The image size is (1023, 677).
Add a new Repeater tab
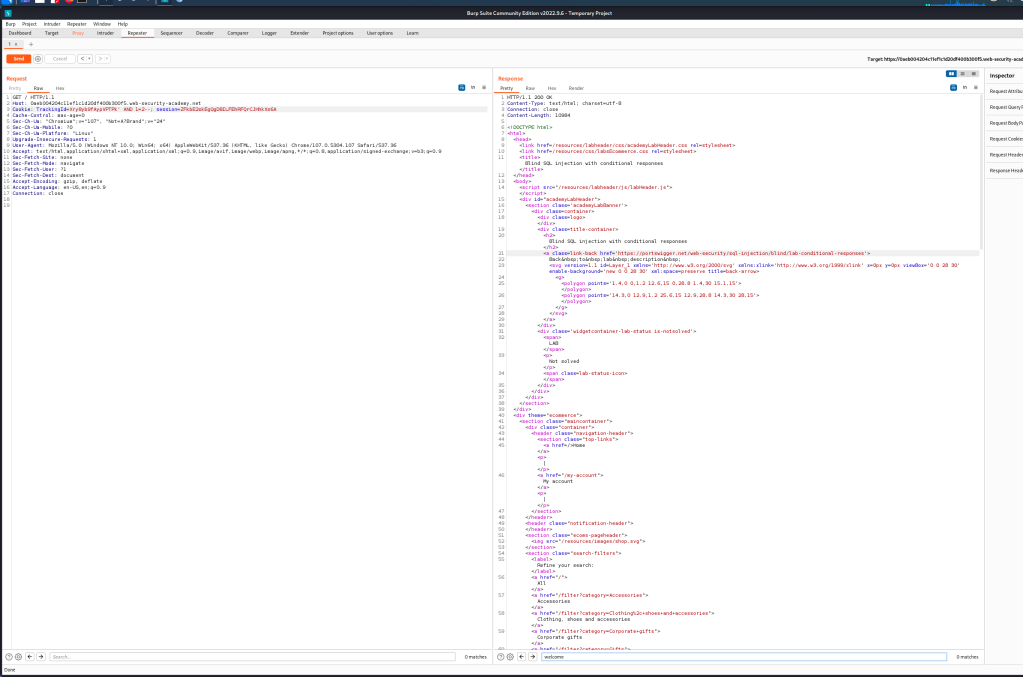point(30,45)
